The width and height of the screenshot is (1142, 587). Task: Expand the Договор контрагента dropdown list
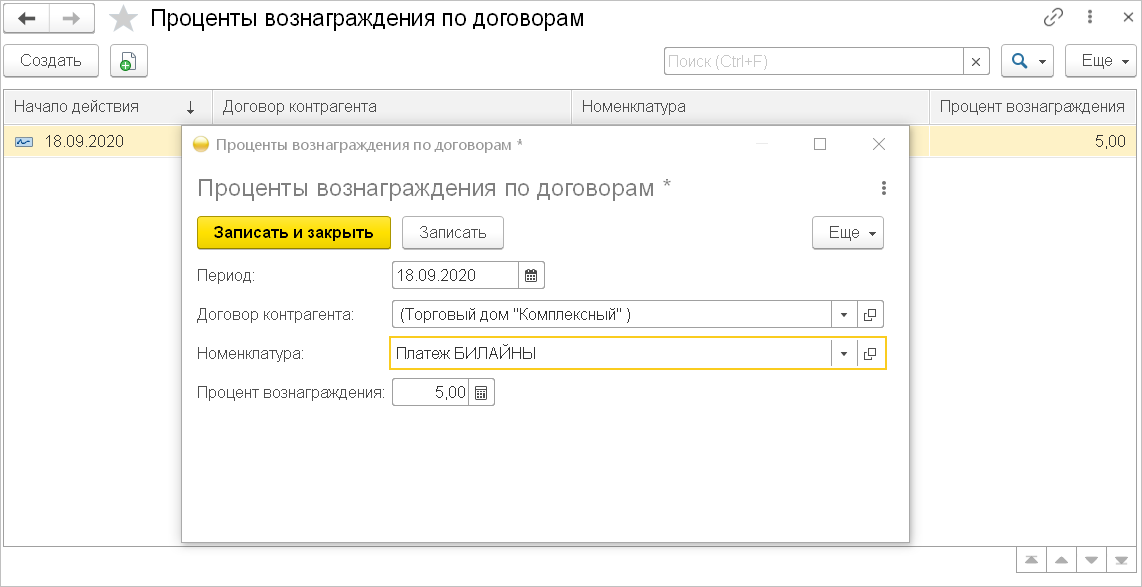[x=844, y=315]
